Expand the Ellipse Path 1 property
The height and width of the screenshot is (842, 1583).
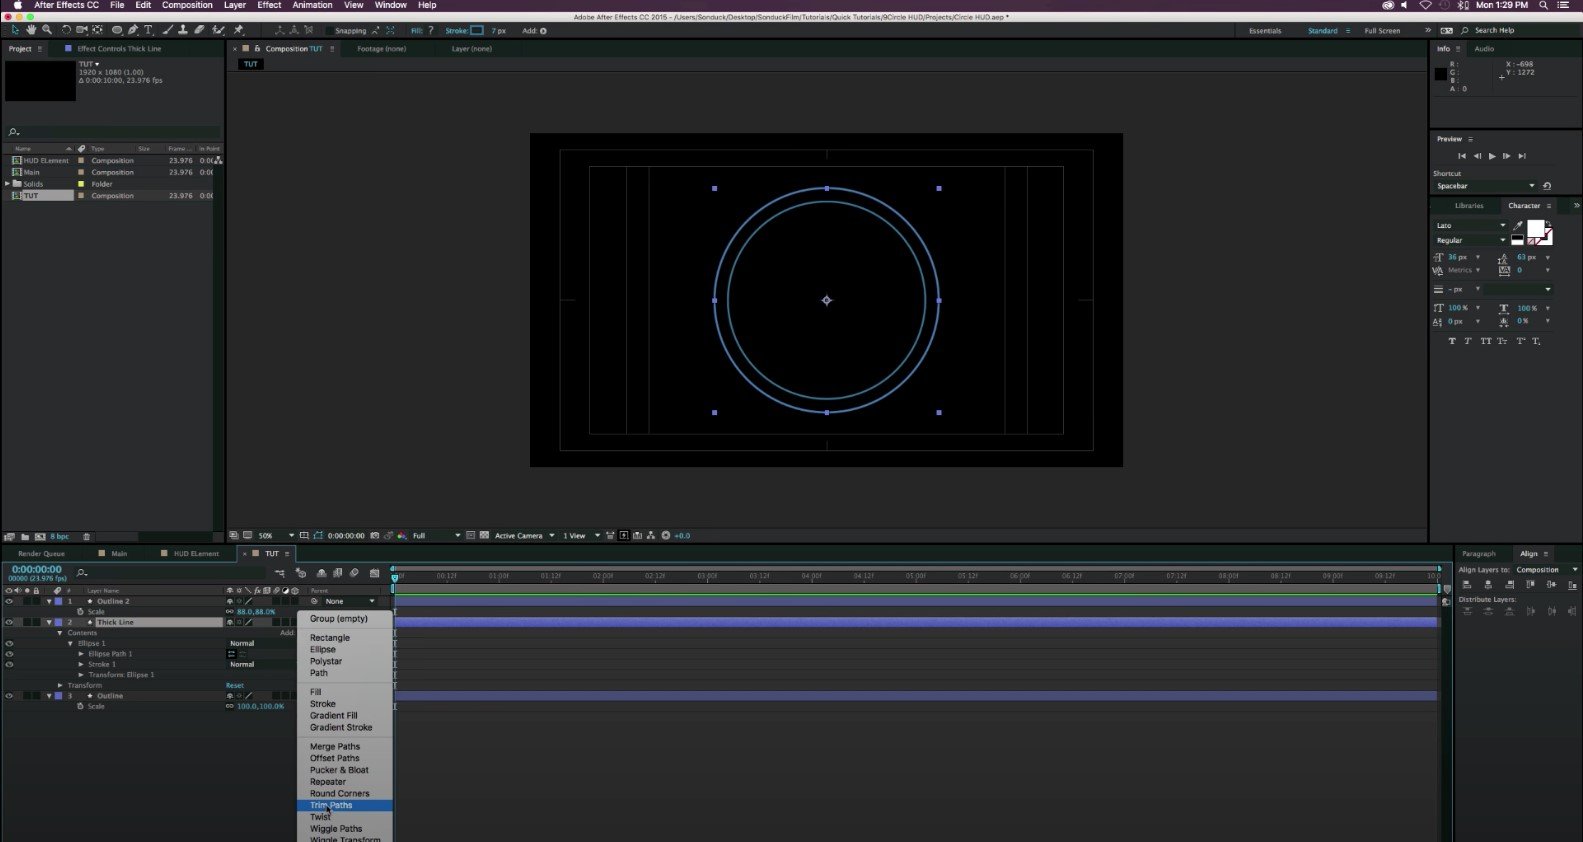[82, 654]
